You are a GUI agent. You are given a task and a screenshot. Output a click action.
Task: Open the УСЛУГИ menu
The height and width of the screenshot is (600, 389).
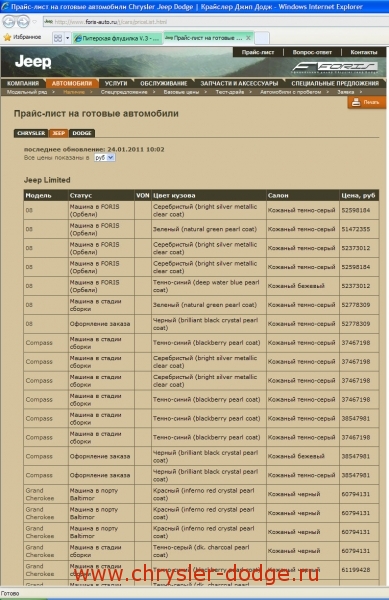pyautogui.click(x=116, y=83)
